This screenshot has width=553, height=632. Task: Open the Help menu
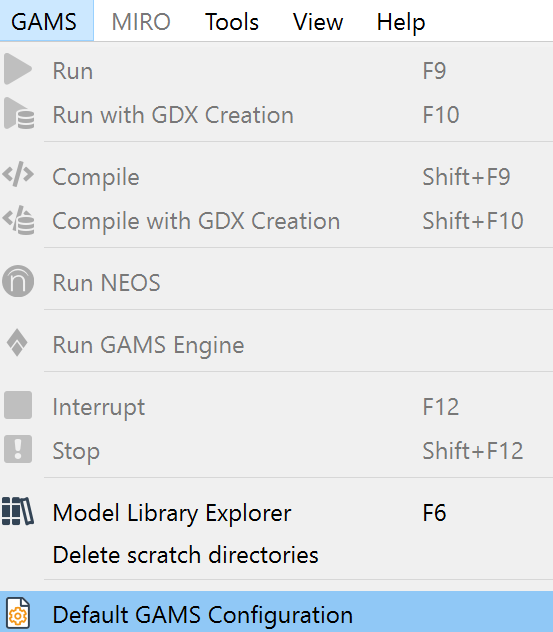tap(401, 21)
